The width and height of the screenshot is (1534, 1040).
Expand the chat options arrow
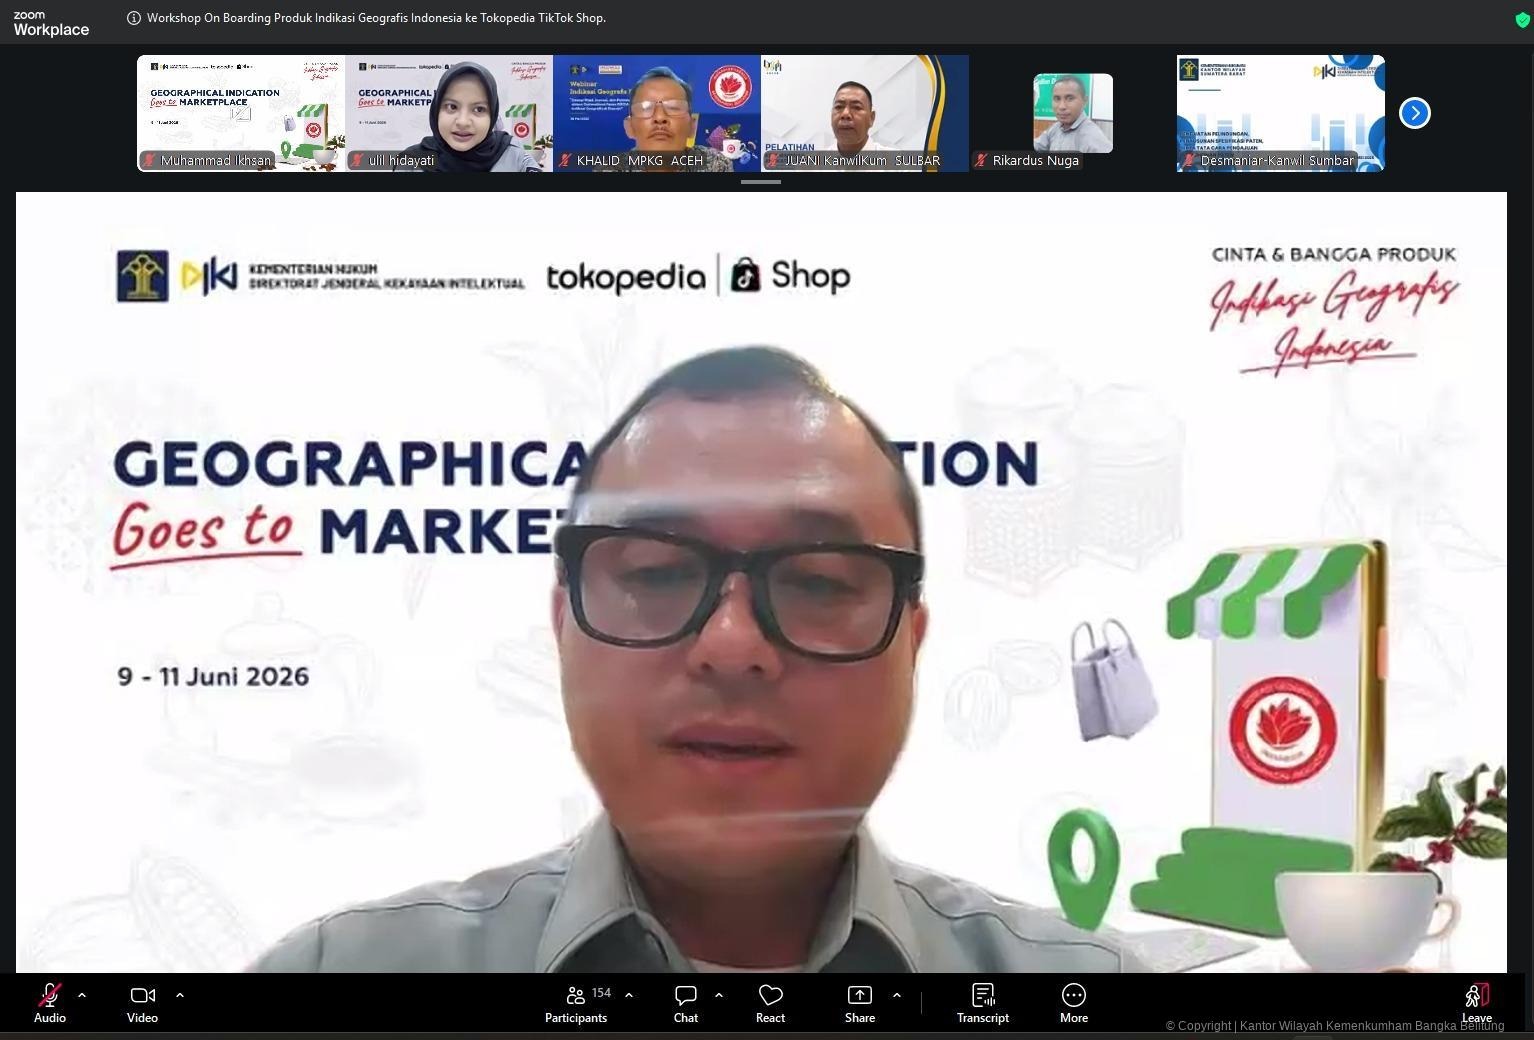click(719, 995)
